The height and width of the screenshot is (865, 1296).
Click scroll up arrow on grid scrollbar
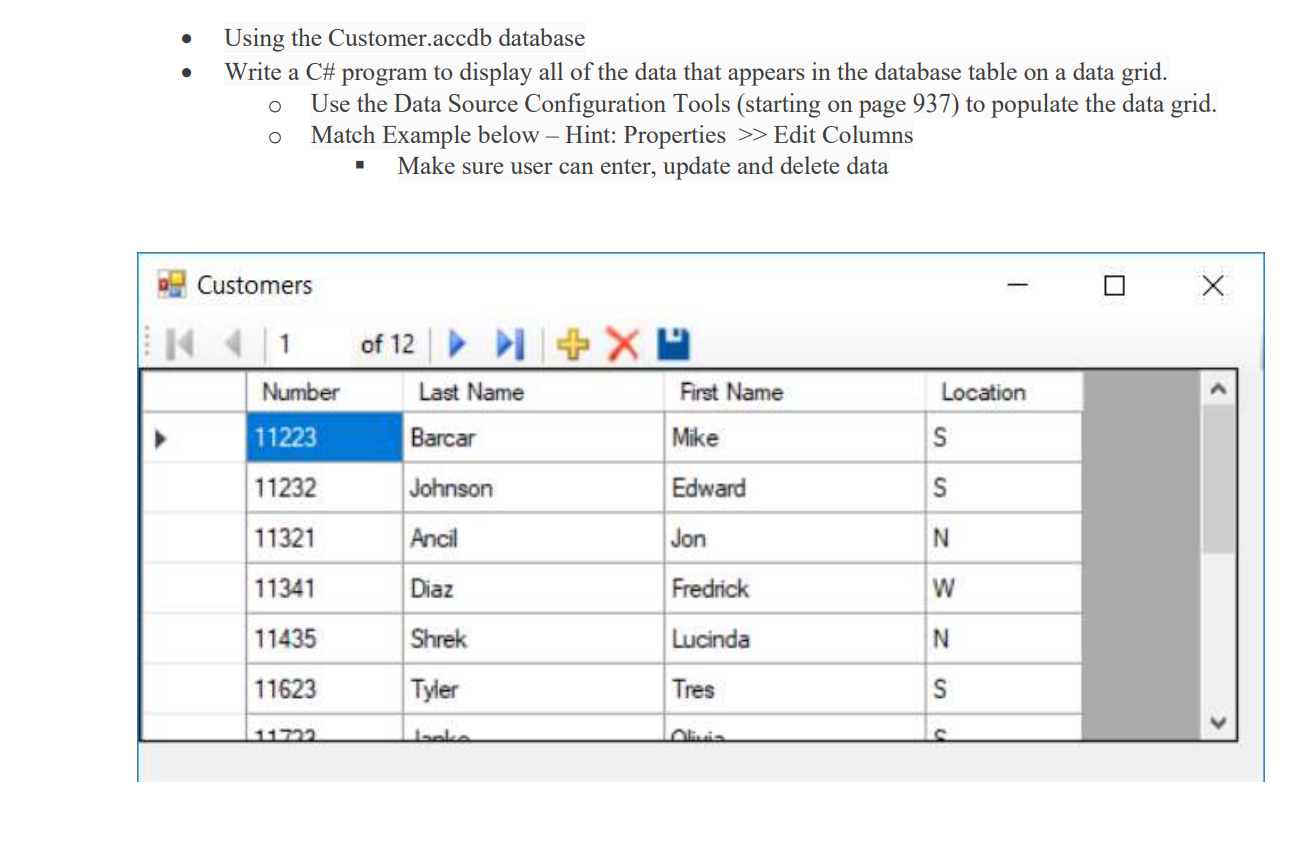(1217, 389)
